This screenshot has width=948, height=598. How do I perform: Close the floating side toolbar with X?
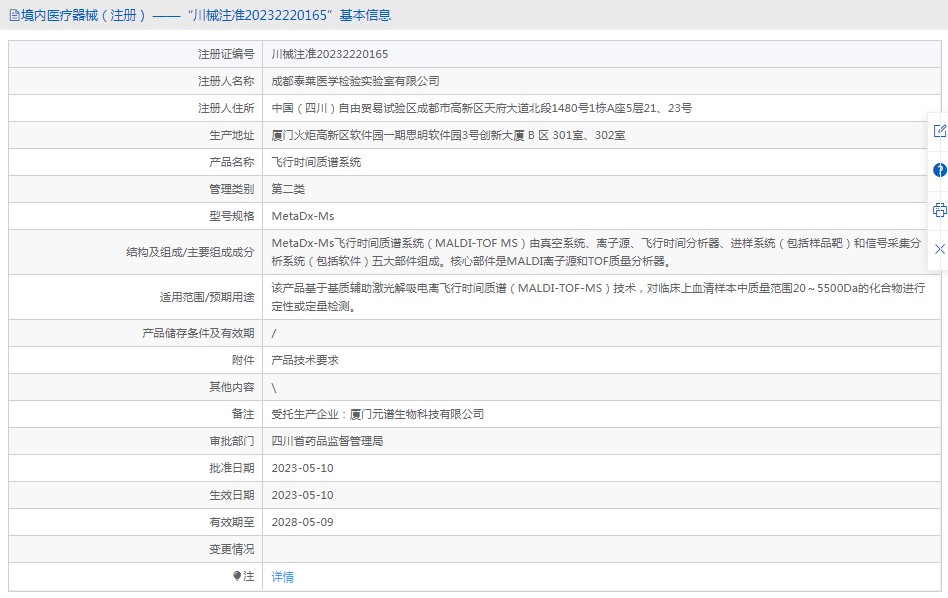pos(940,249)
